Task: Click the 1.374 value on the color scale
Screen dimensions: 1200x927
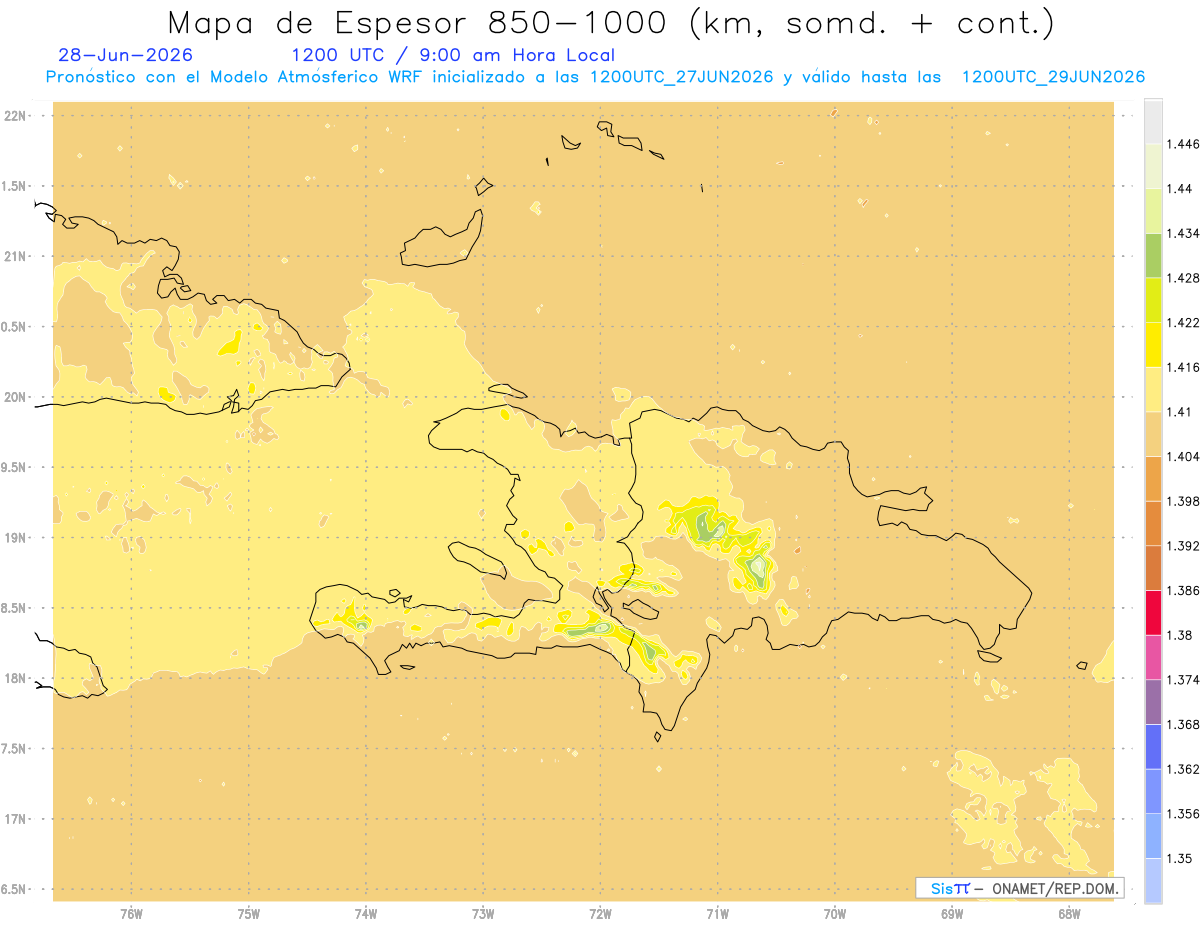Action: click(x=1184, y=680)
